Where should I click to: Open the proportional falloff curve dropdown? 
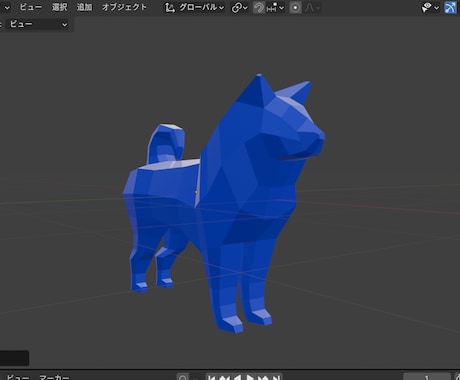(312, 7)
